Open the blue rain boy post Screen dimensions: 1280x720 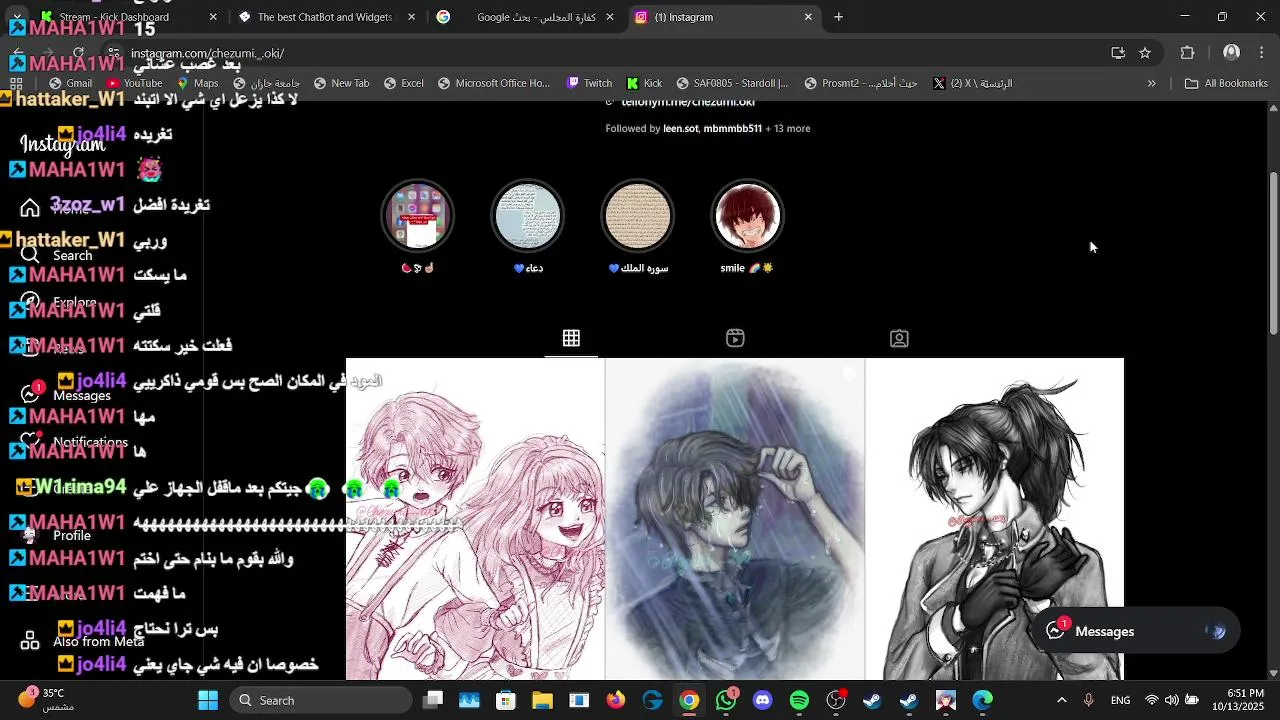[x=735, y=519]
